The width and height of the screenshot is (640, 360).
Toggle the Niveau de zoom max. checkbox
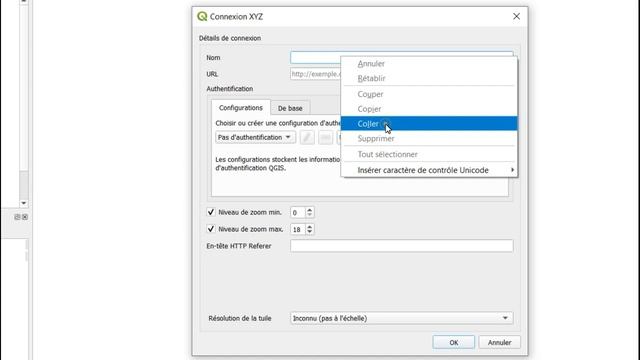211,229
